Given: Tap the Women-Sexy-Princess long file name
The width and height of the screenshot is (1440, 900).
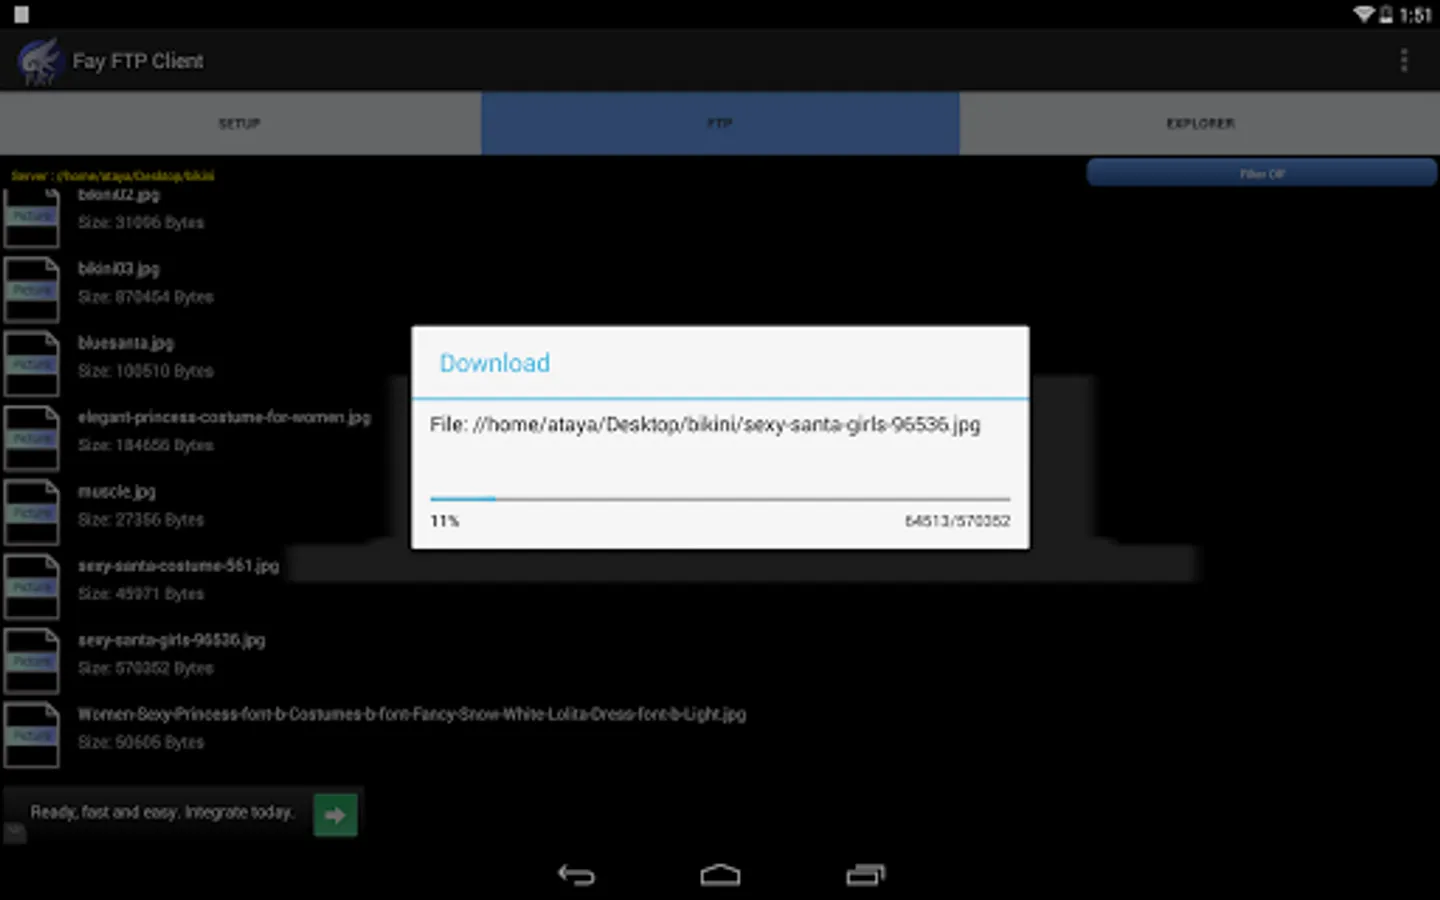Looking at the screenshot, I should click(412, 714).
